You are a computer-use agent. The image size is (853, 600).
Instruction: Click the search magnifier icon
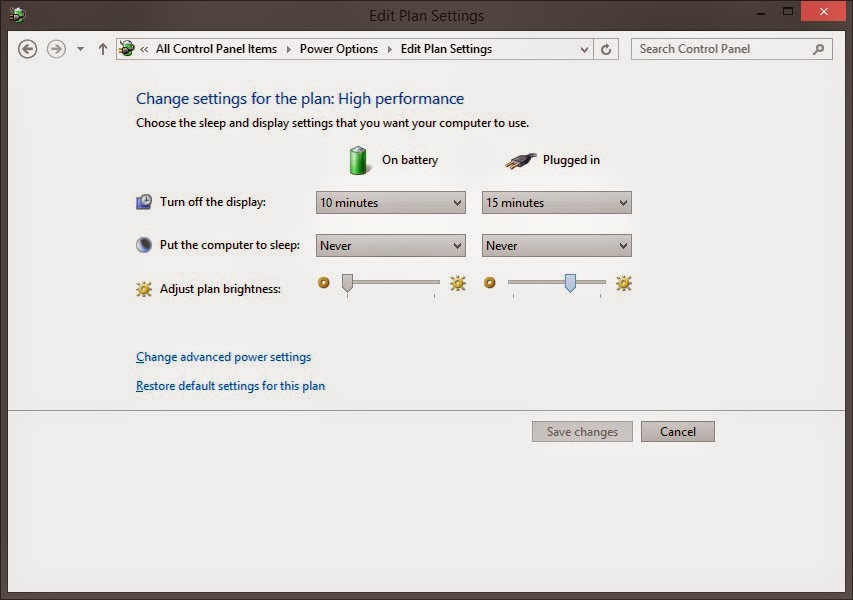(818, 49)
